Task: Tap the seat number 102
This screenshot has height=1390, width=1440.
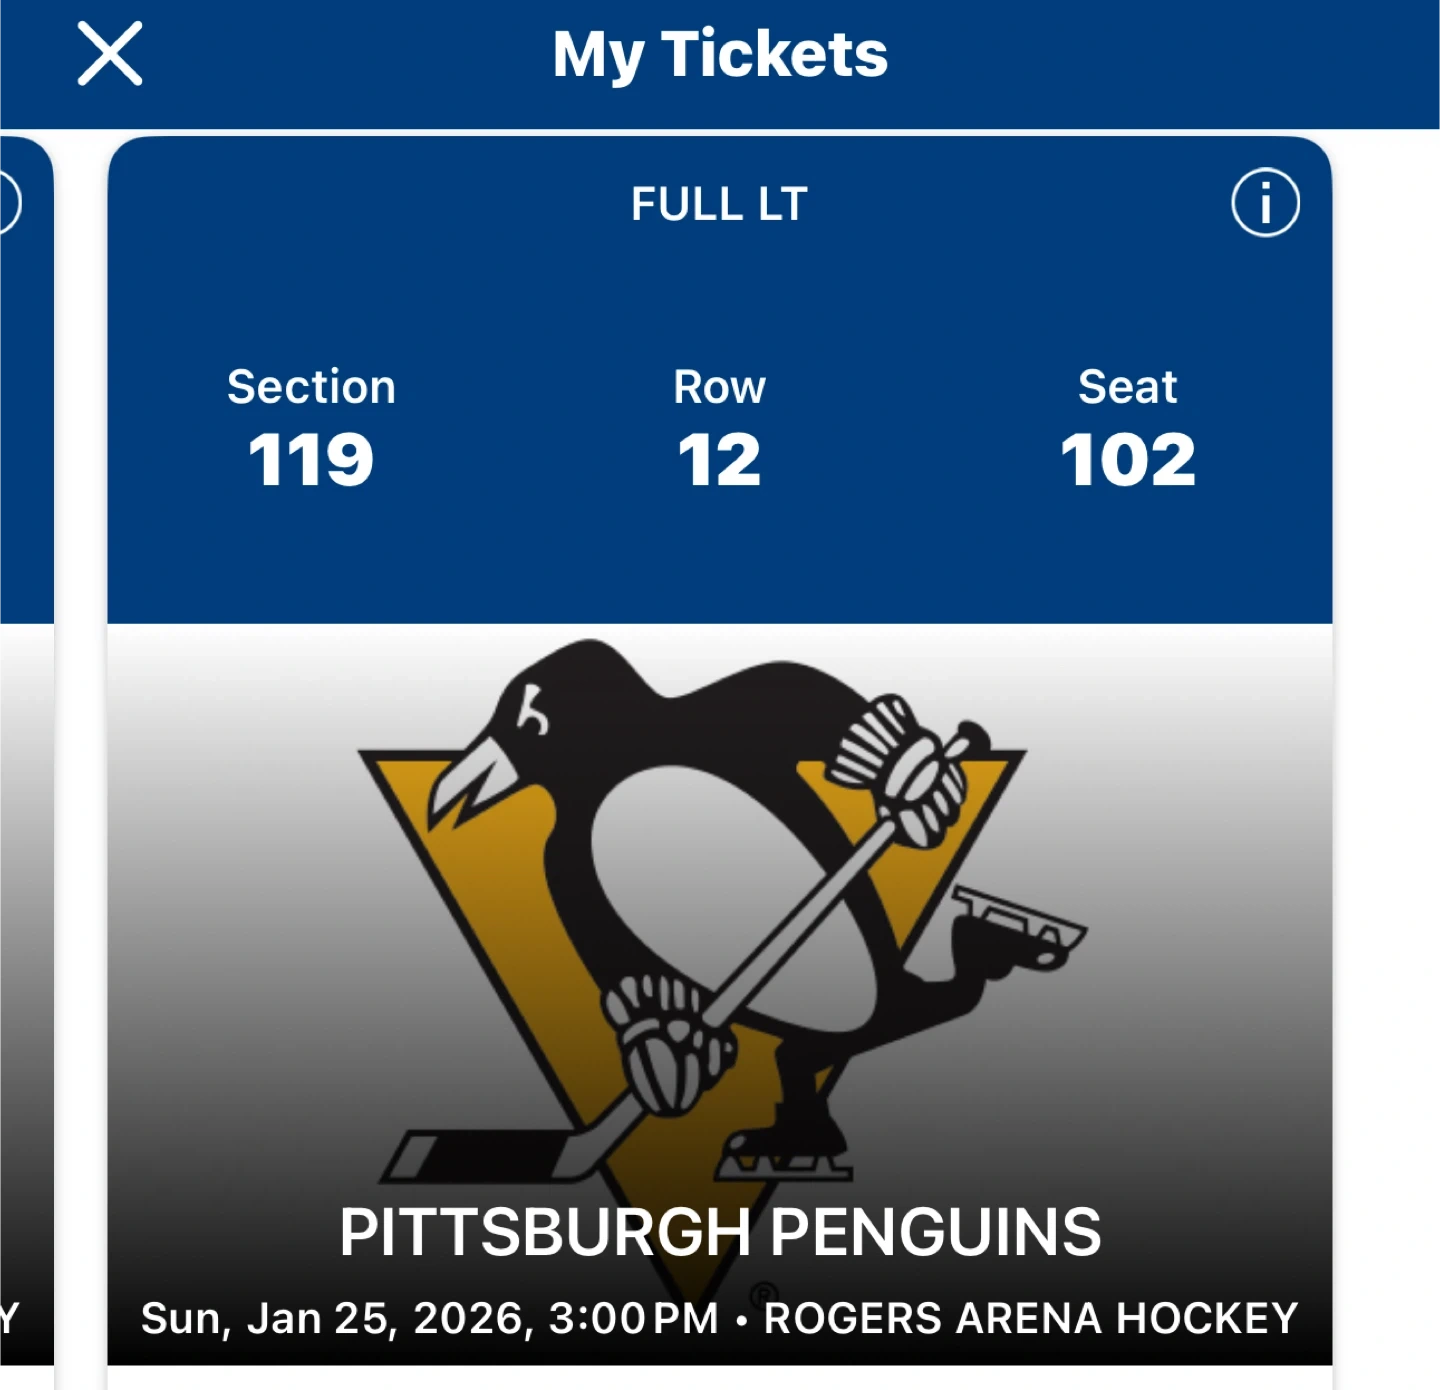Action: (x=1127, y=460)
